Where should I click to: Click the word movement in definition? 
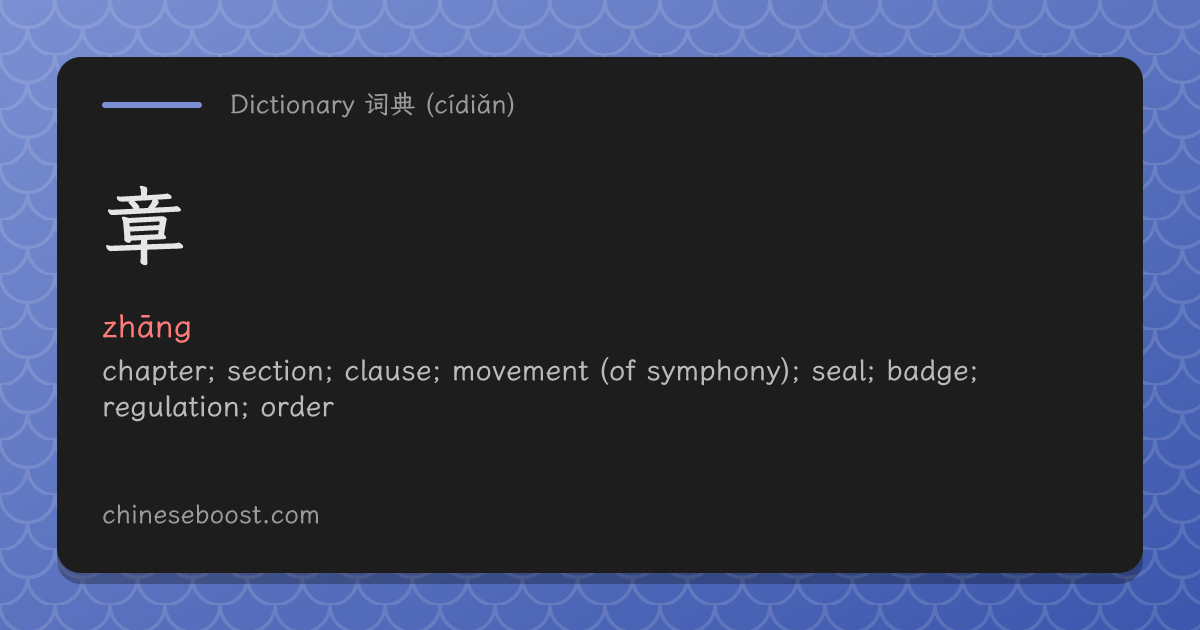(520, 372)
